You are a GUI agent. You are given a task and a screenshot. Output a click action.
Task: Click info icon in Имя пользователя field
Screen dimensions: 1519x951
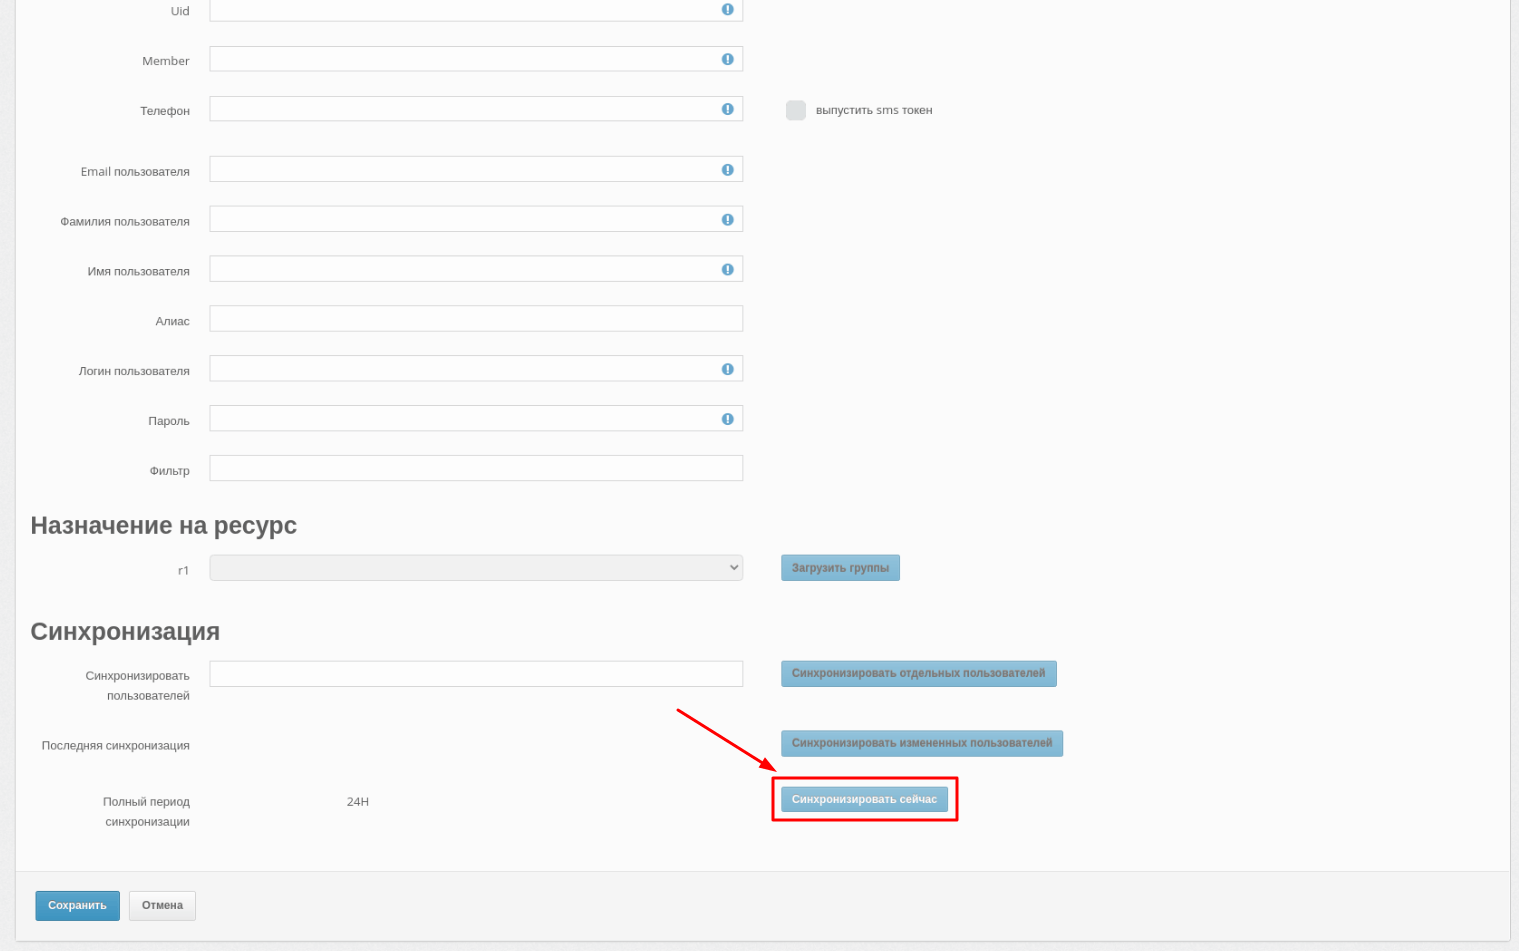pyautogui.click(x=727, y=270)
